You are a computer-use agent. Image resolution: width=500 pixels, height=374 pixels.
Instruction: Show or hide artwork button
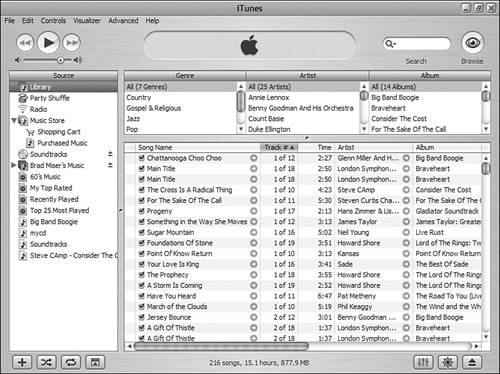95,362
